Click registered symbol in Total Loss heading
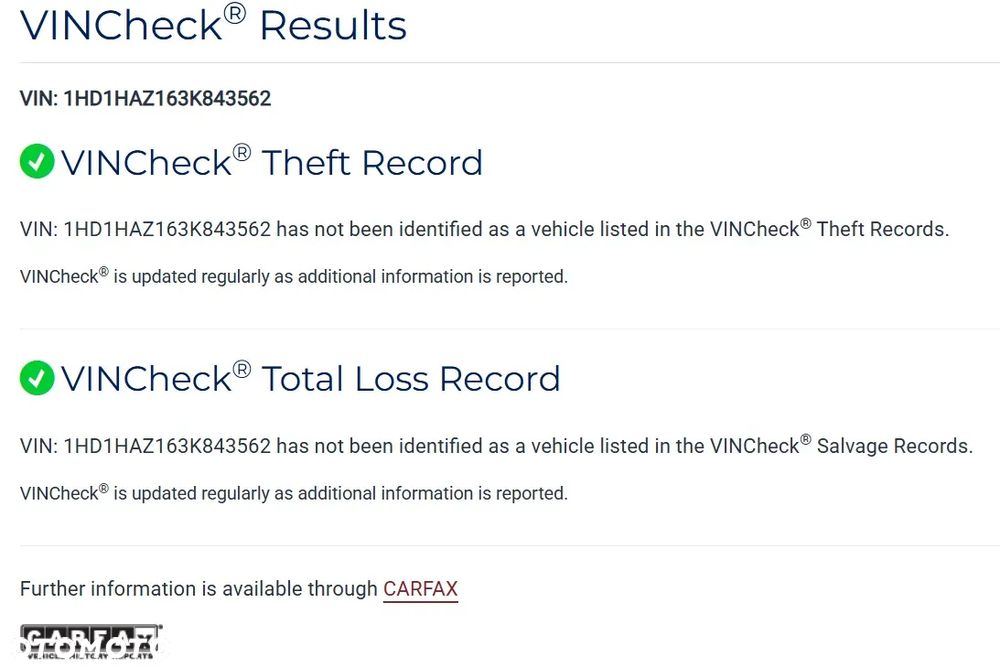The image size is (1000, 668). pos(242,368)
